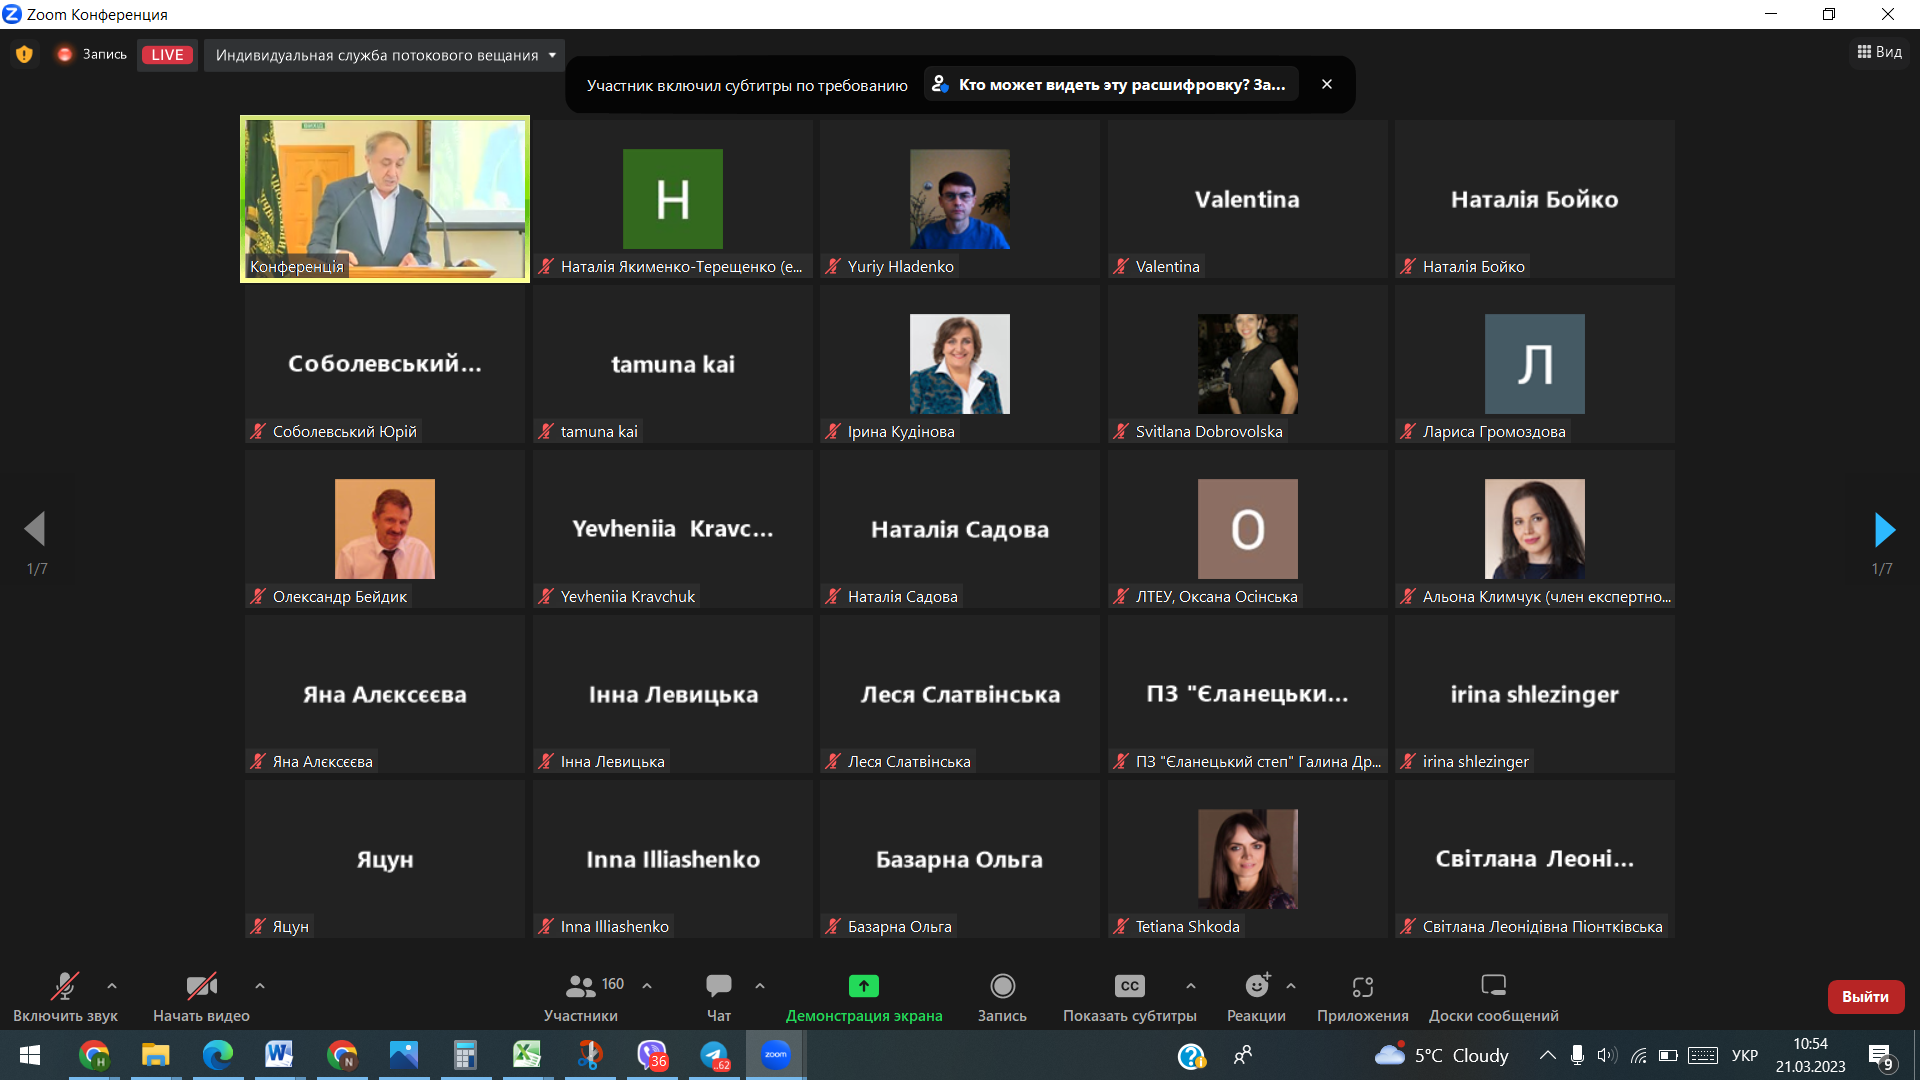The image size is (1920, 1080).
Task: Go to next gallery page arrow
Action: 1884,530
